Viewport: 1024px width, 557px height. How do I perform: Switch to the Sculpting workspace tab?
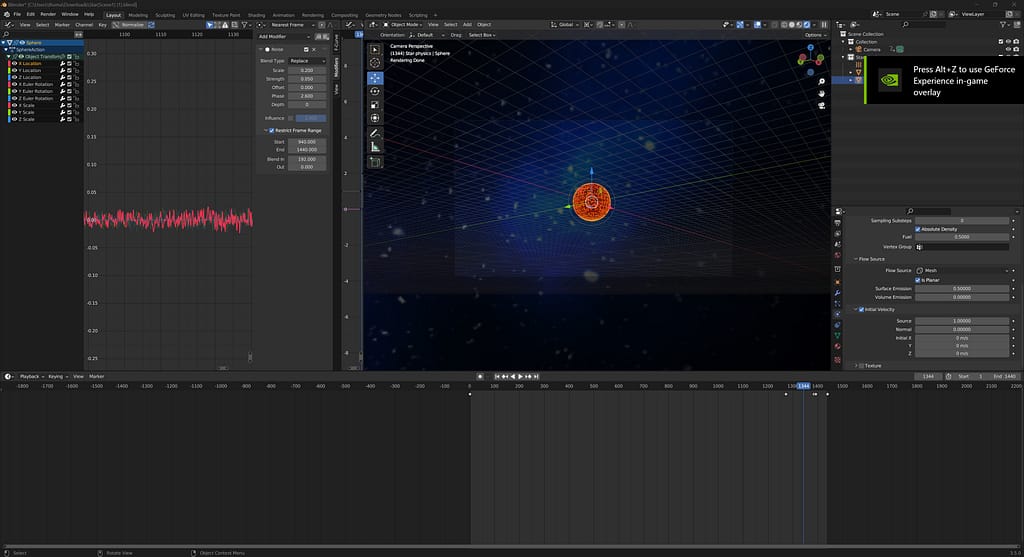pos(164,15)
